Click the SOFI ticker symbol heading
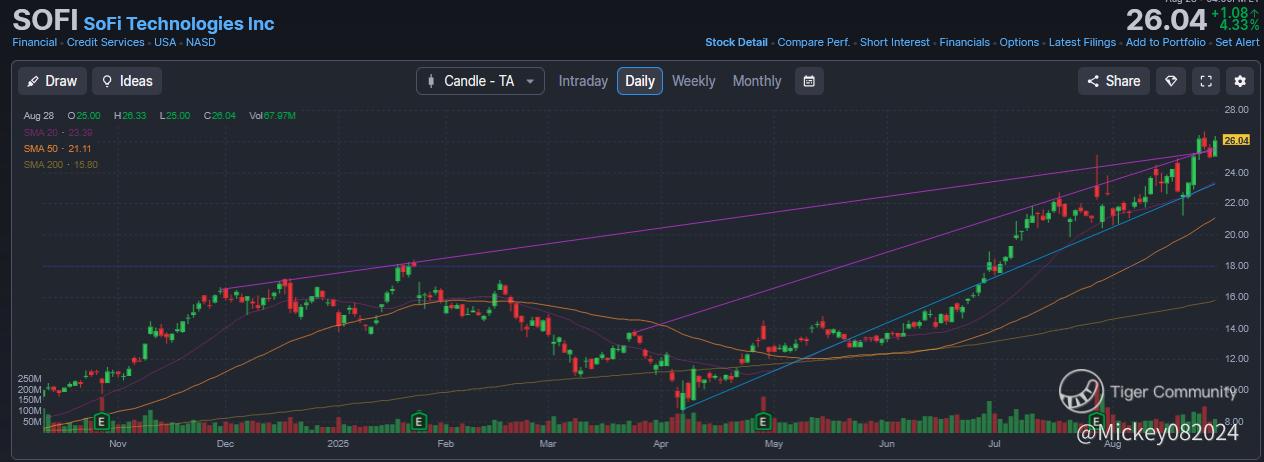This screenshot has width=1264, height=462. [44, 20]
